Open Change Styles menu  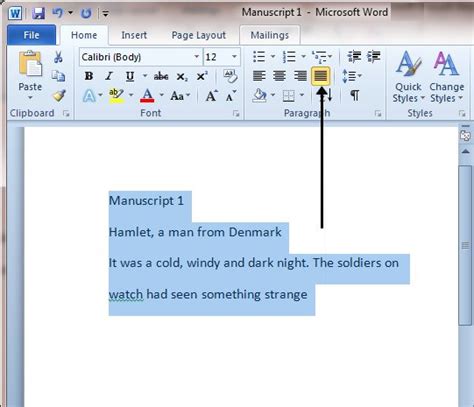(446, 77)
